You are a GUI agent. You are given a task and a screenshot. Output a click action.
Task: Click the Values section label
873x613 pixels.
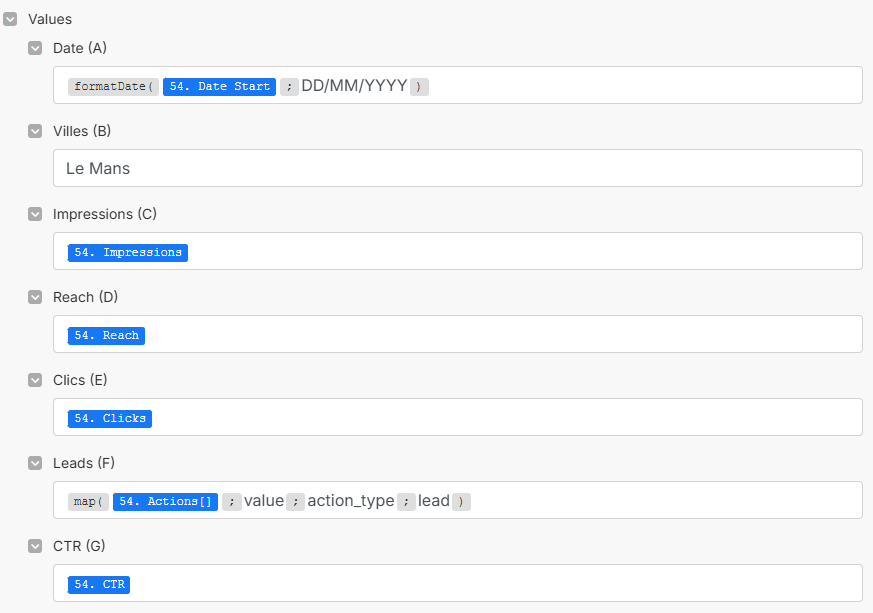[50, 19]
